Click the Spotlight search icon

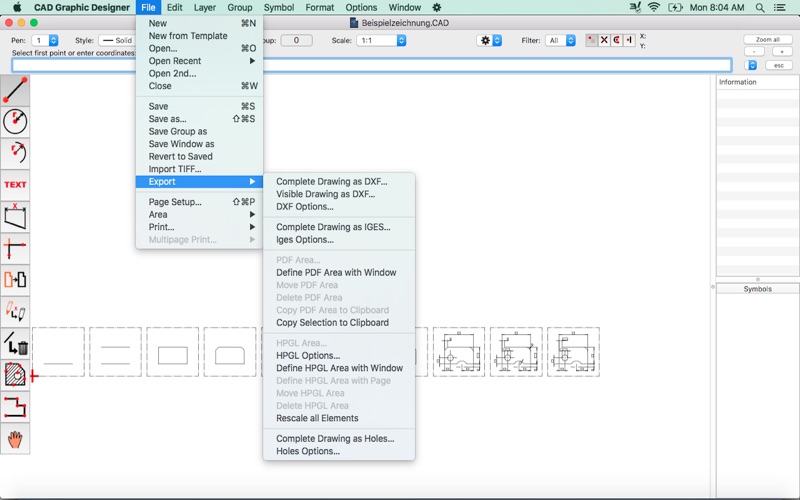tap(760, 8)
